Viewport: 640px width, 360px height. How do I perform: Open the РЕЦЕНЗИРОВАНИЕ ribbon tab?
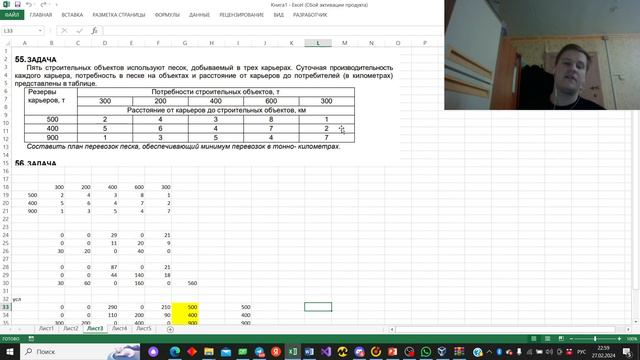pyautogui.click(x=242, y=15)
